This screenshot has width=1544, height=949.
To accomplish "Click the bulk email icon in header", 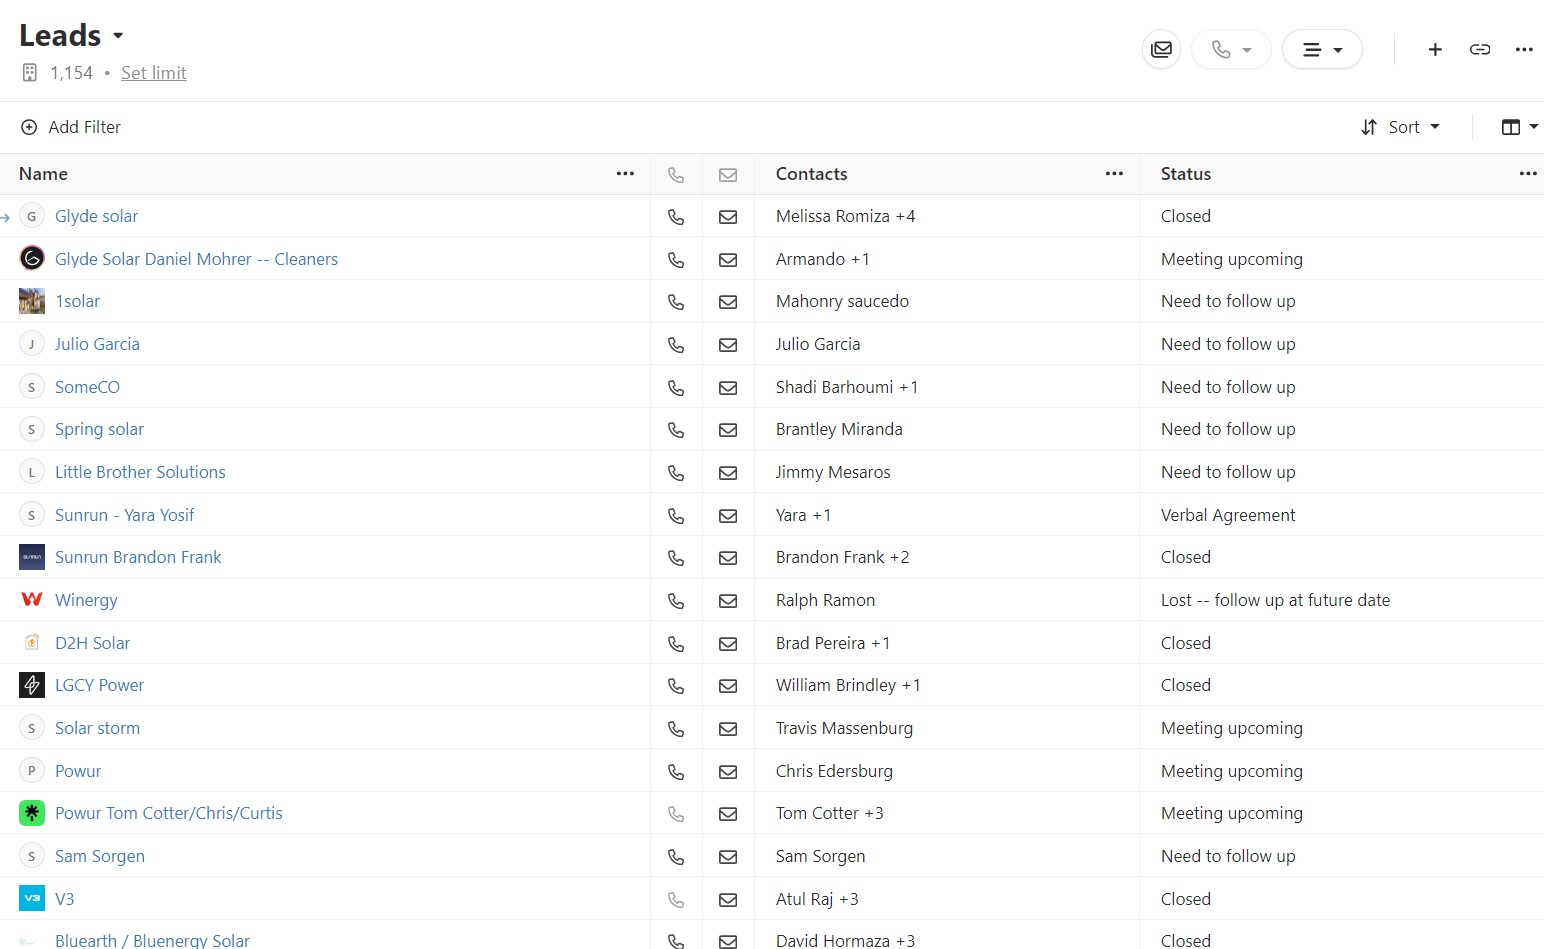I will click(x=1161, y=49).
